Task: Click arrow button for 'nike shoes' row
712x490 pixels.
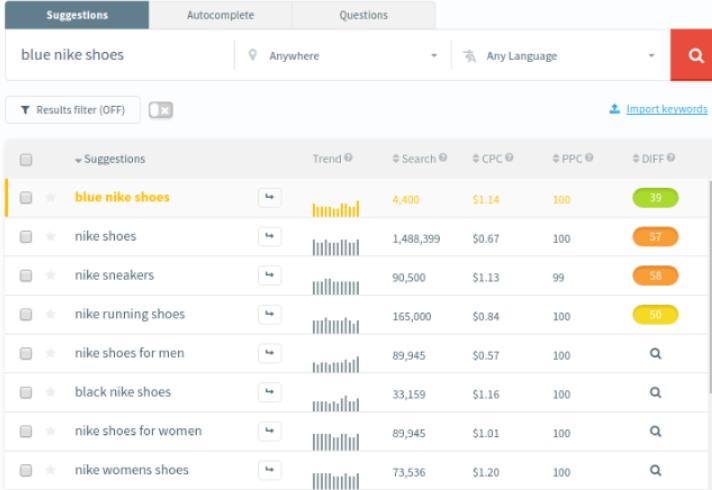Action: 270,236
